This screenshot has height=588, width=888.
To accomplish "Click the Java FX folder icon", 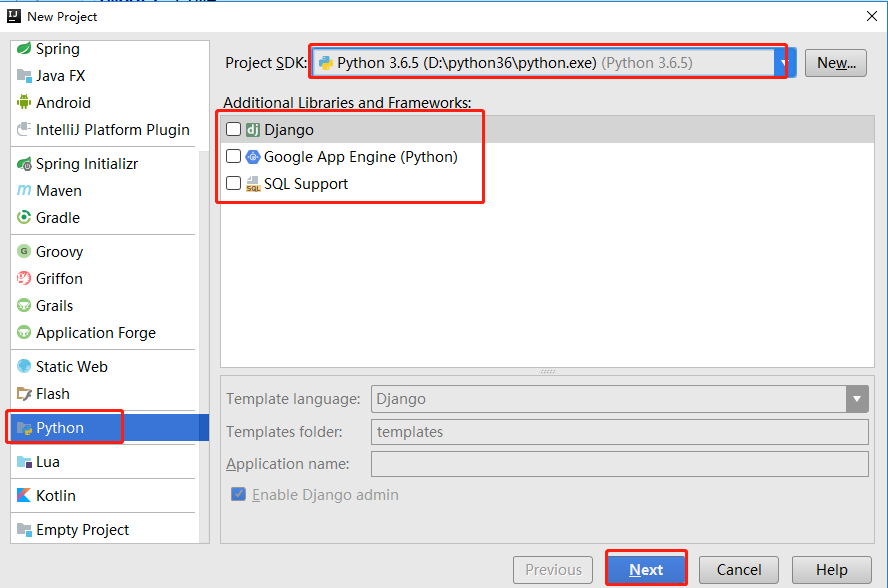I will [x=24, y=76].
